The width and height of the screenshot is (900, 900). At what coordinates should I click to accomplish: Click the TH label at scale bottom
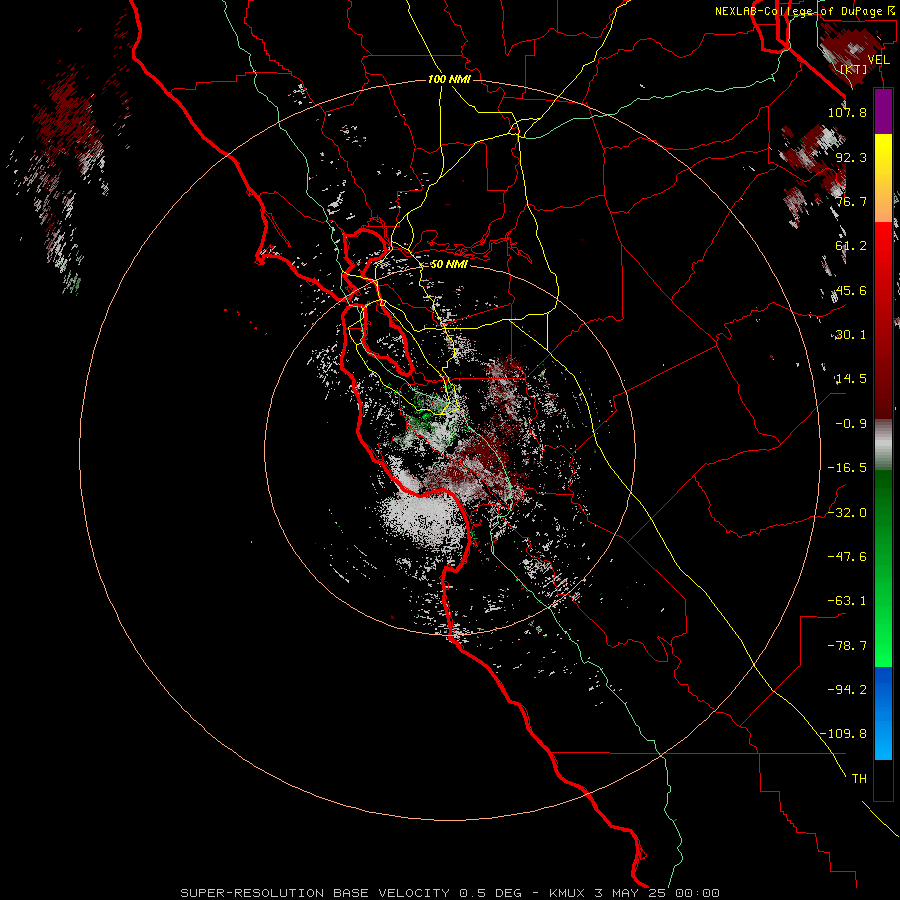coord(859,779)
